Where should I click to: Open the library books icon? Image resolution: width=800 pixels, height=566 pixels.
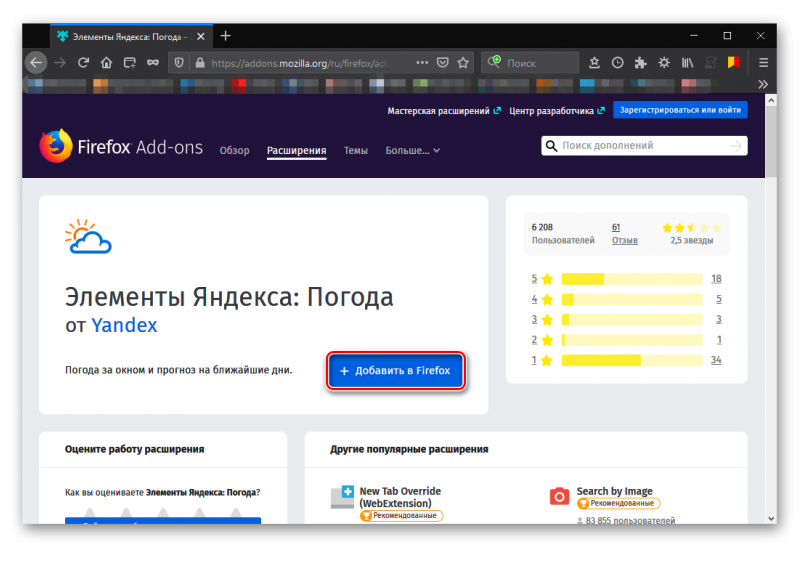(x=687, y=63)
